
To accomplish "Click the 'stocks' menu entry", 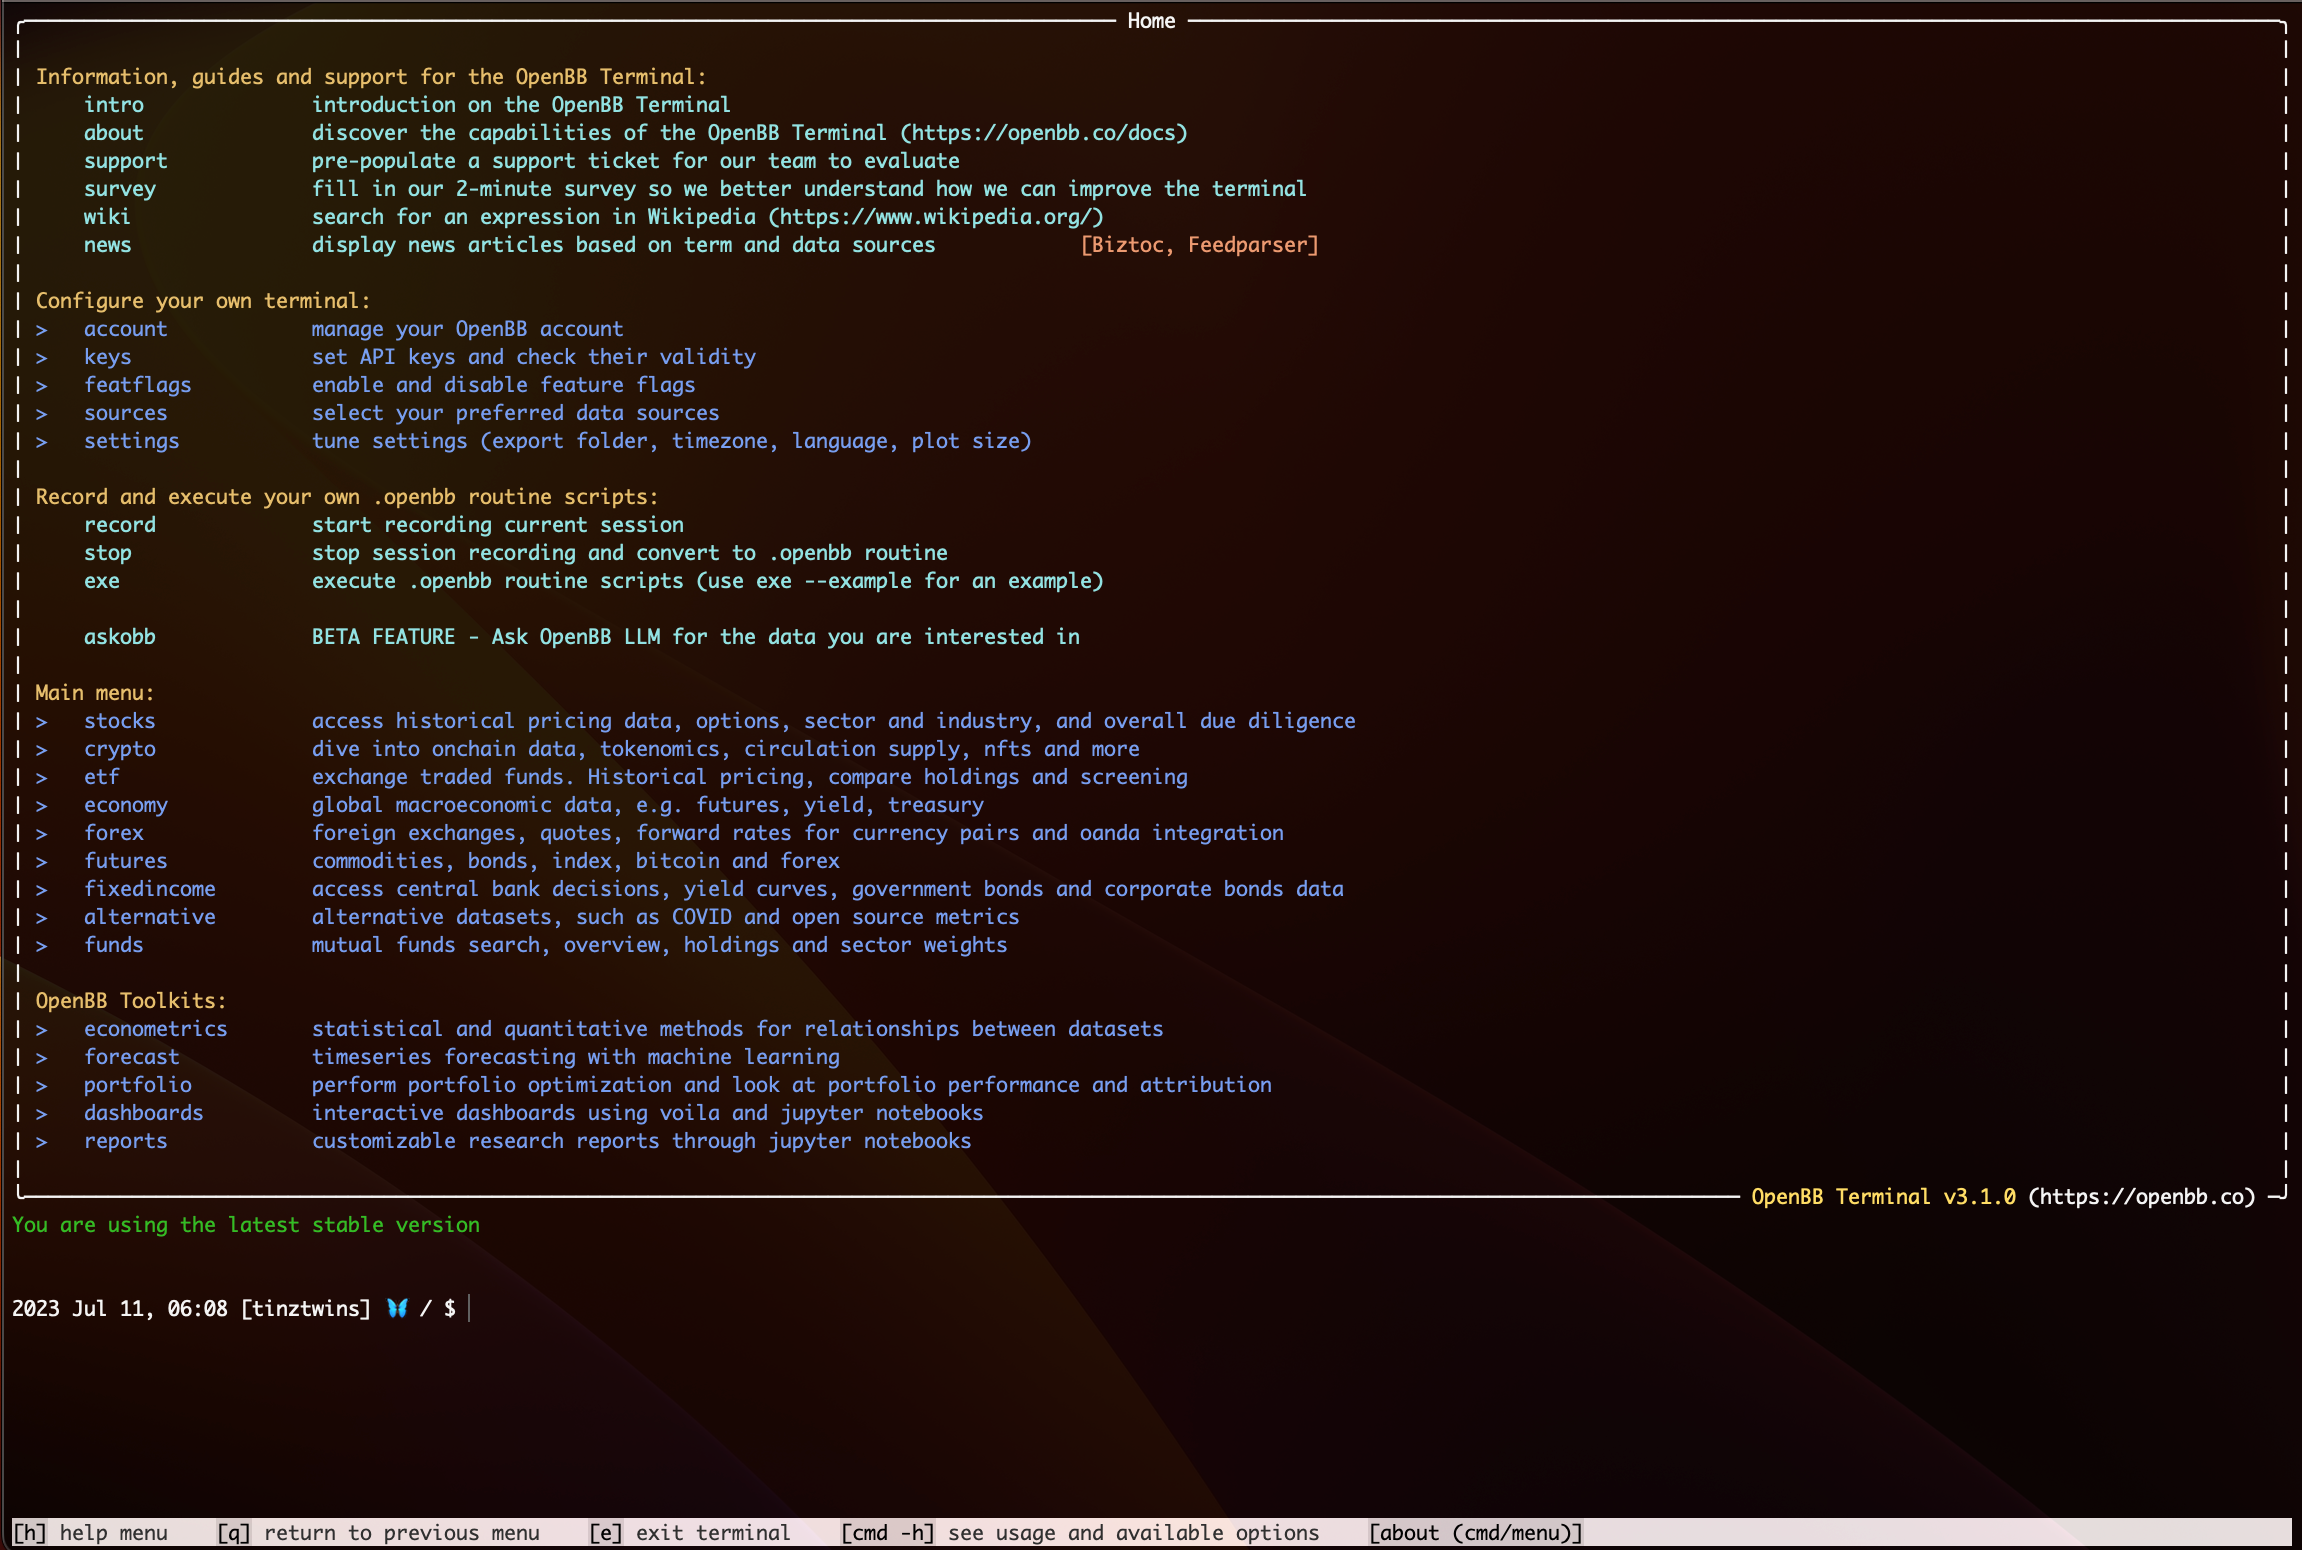I will pyautogui.click(x=120, y=721).
